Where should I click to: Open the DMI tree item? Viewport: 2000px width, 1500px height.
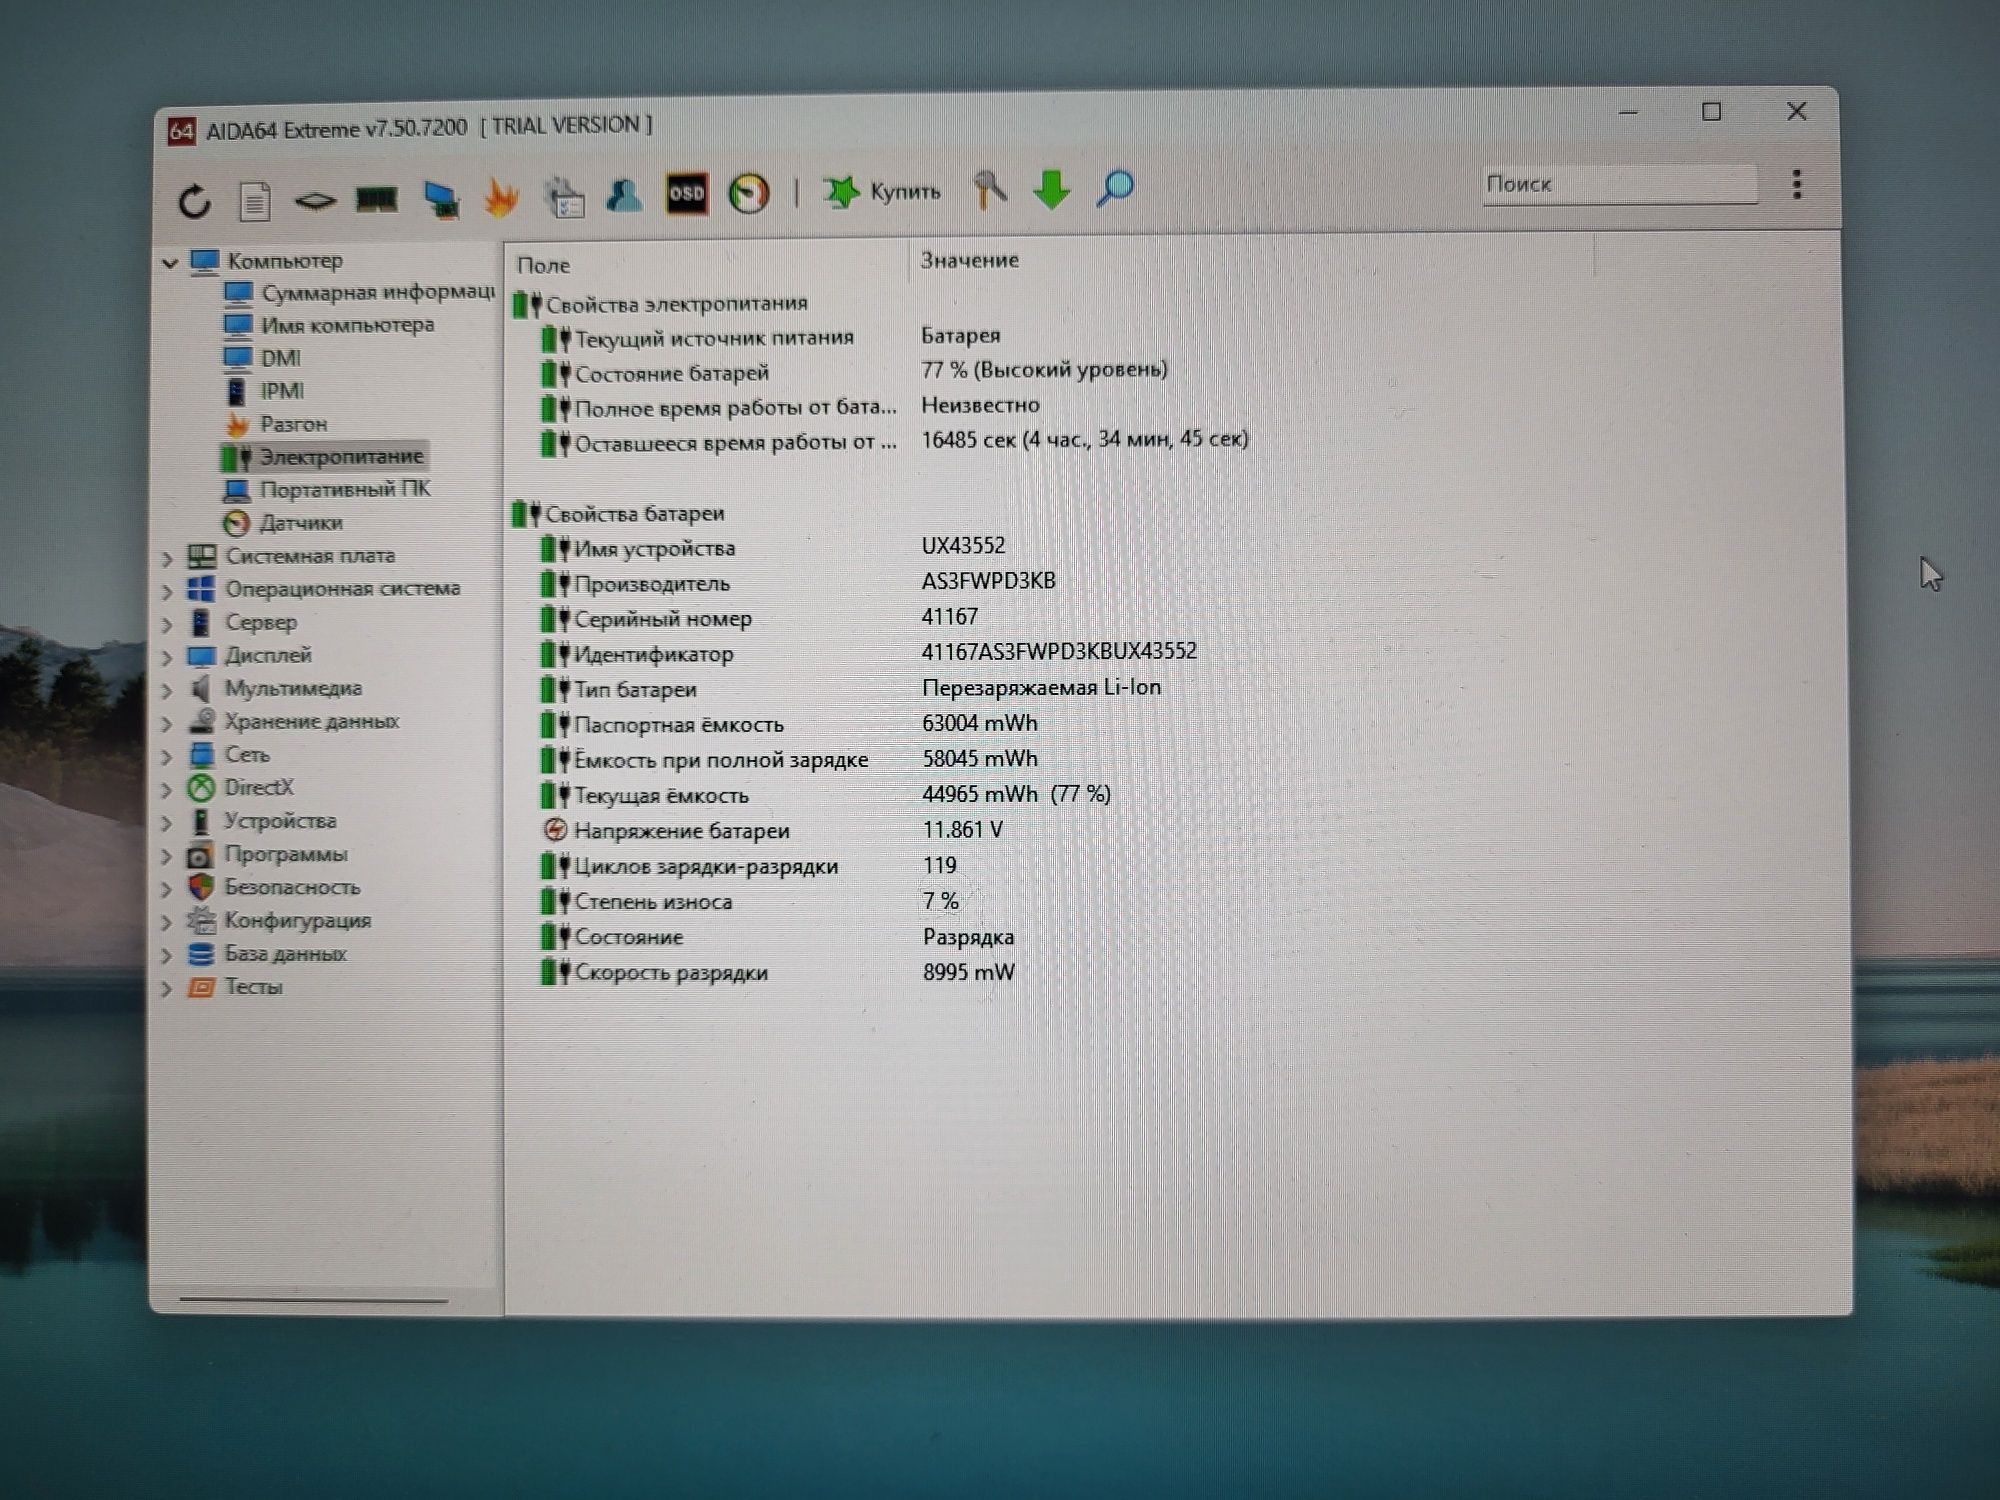click(262, 358)
